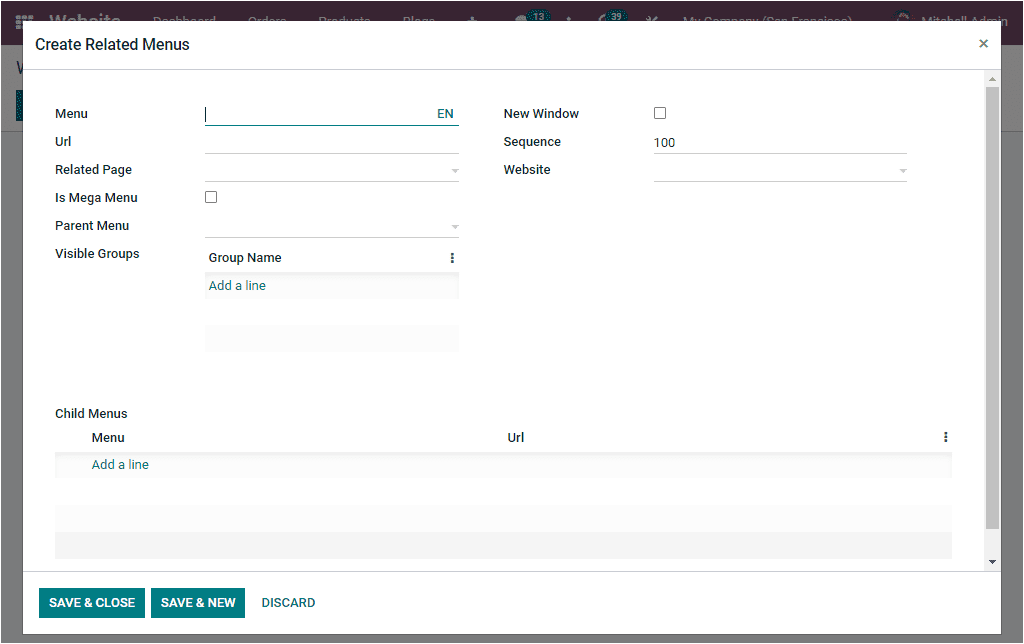This screenshot has height=644, width=1024.
Task: Click SAVE & CLOSE
Action: [x=91, y=602]
